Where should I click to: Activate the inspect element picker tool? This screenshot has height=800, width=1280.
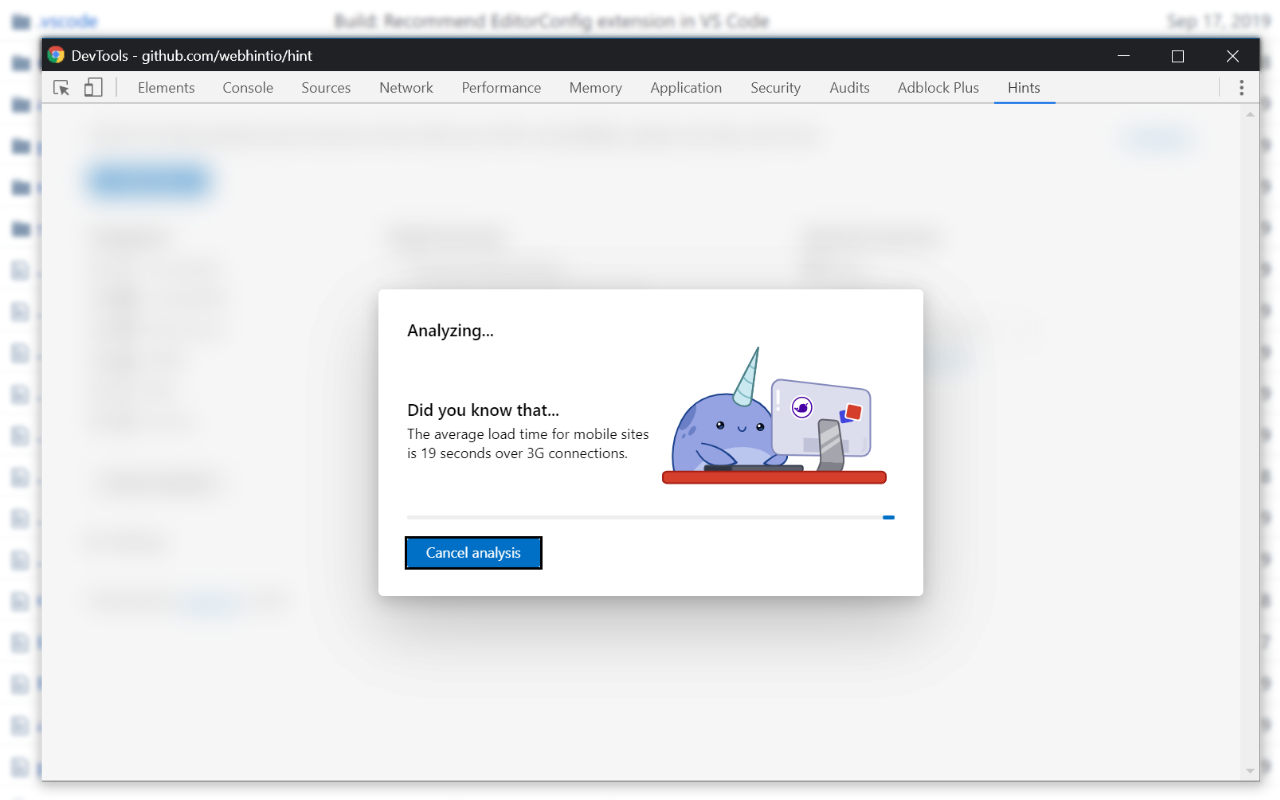click(x=61, y=88)
